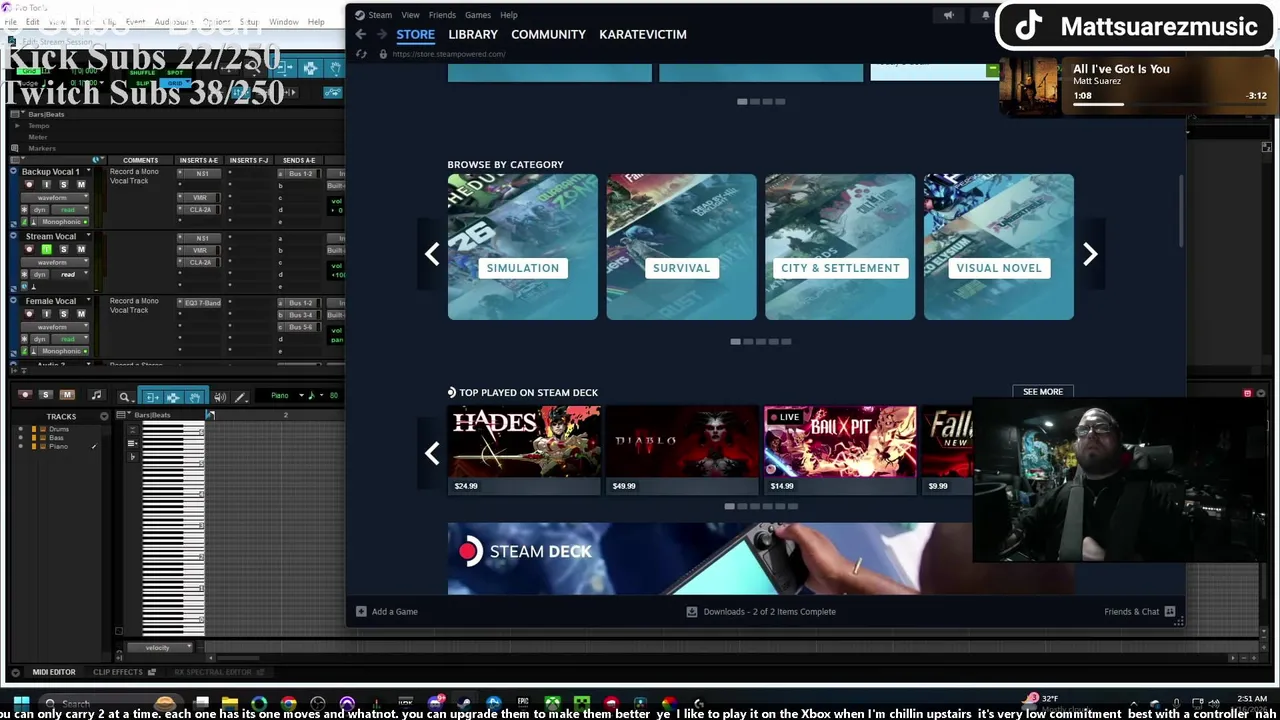Screen dimensions: 1280x720
Task: Open waveform view dropdown on Stream Vocal
Action: 55,262
